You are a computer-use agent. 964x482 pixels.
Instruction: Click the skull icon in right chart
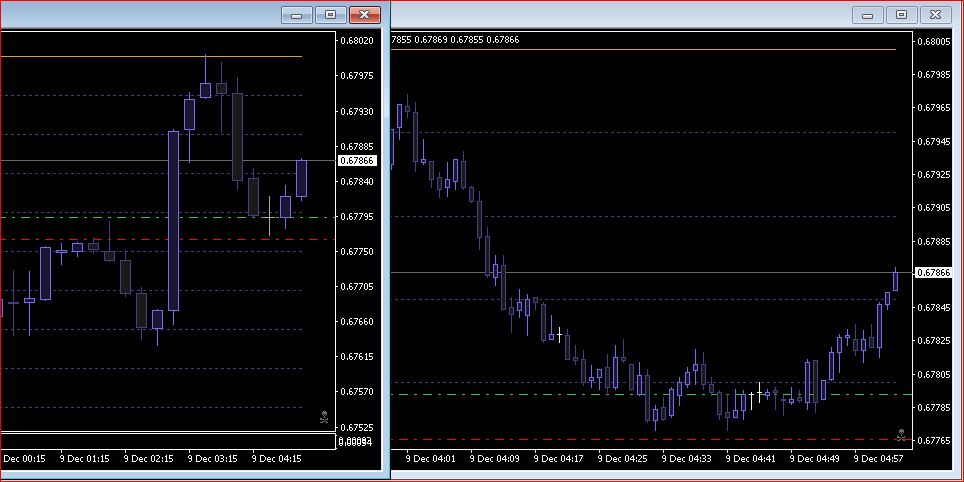[901, 435]
